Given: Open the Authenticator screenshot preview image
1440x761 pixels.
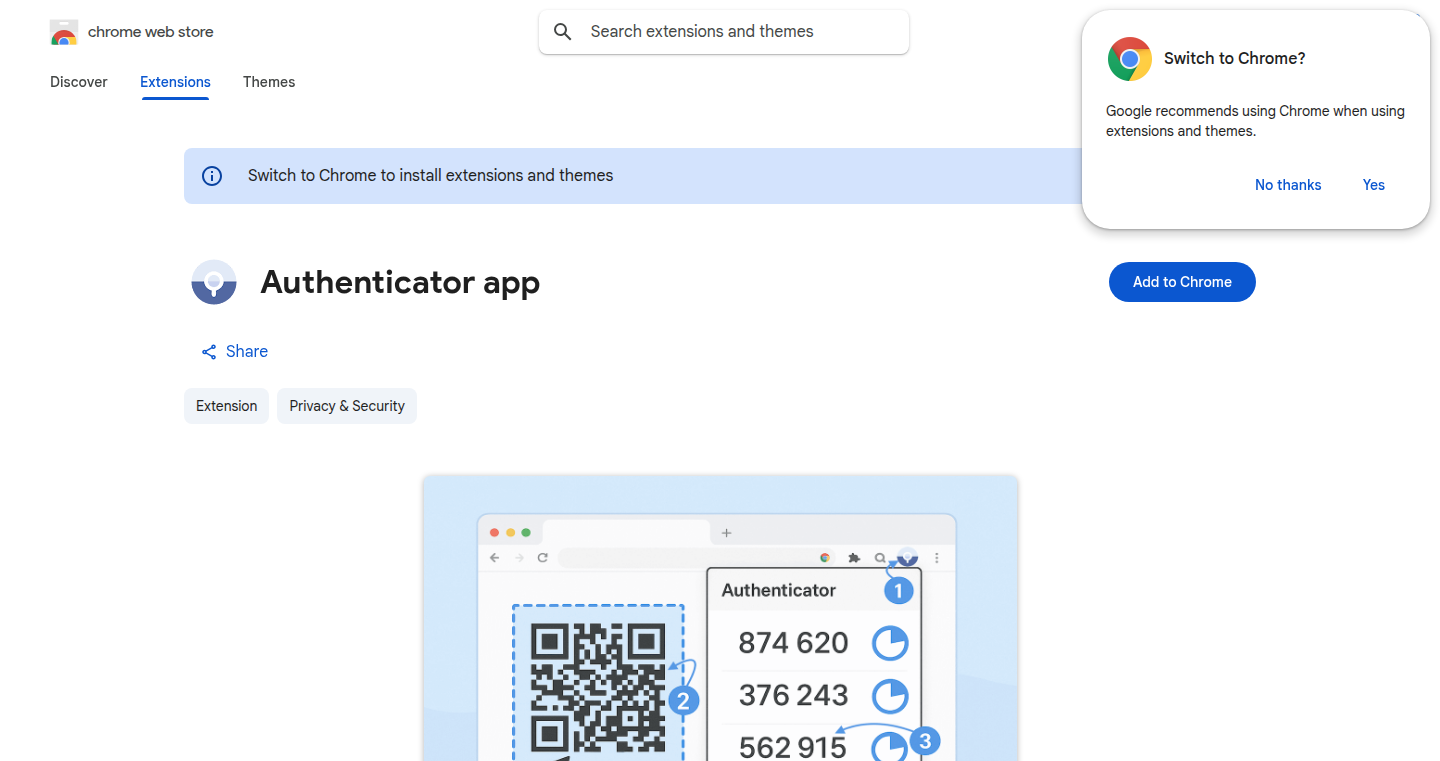Looking at the screenshot, I should pos(720,618).
